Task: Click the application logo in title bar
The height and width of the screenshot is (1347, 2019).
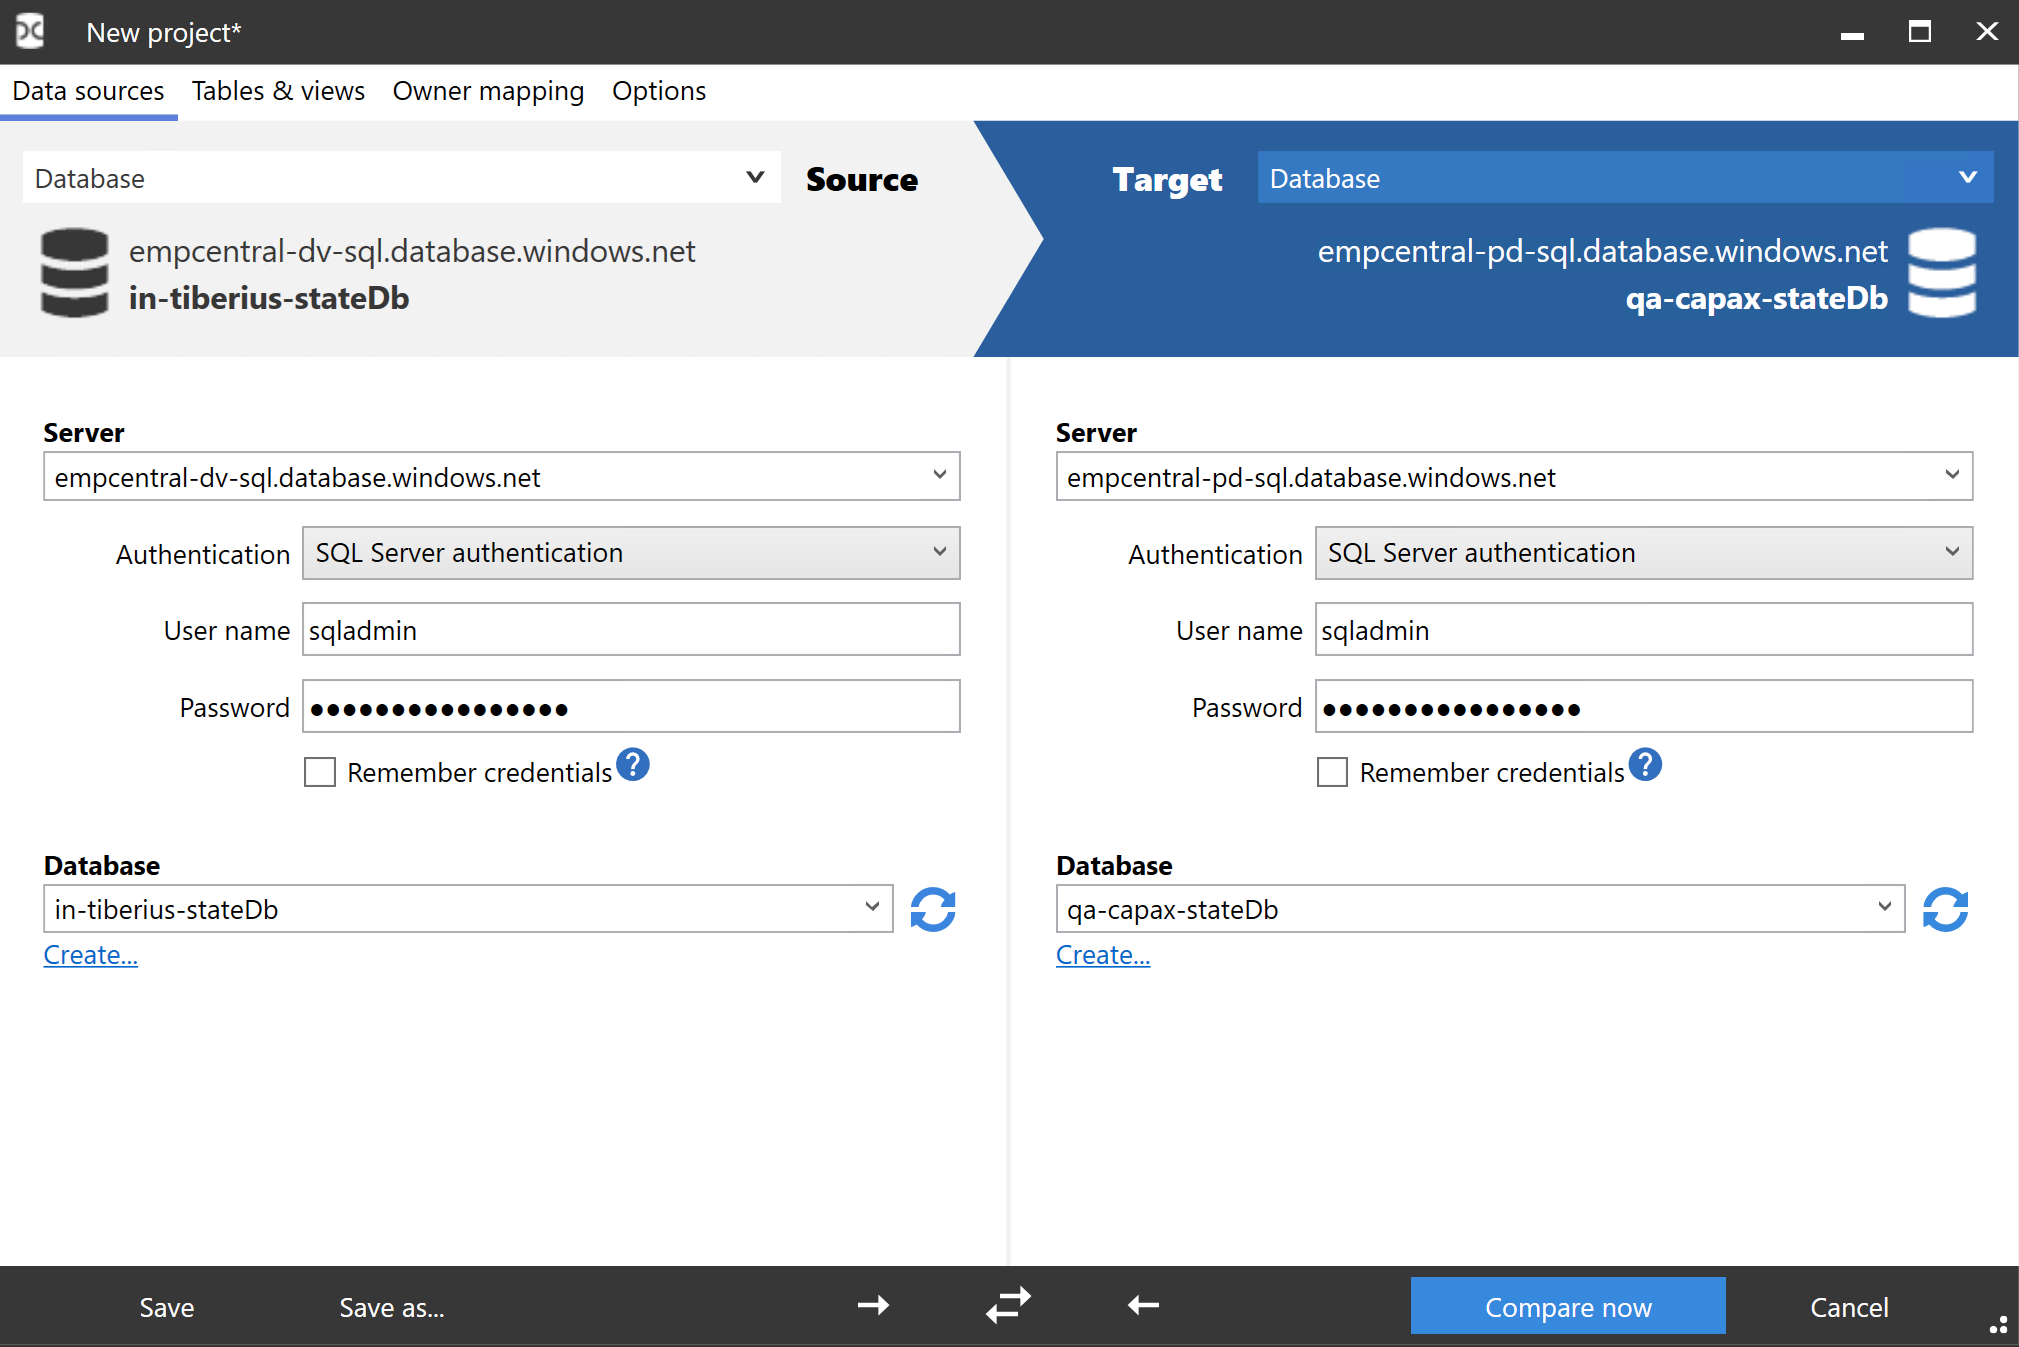Action: 30,32
